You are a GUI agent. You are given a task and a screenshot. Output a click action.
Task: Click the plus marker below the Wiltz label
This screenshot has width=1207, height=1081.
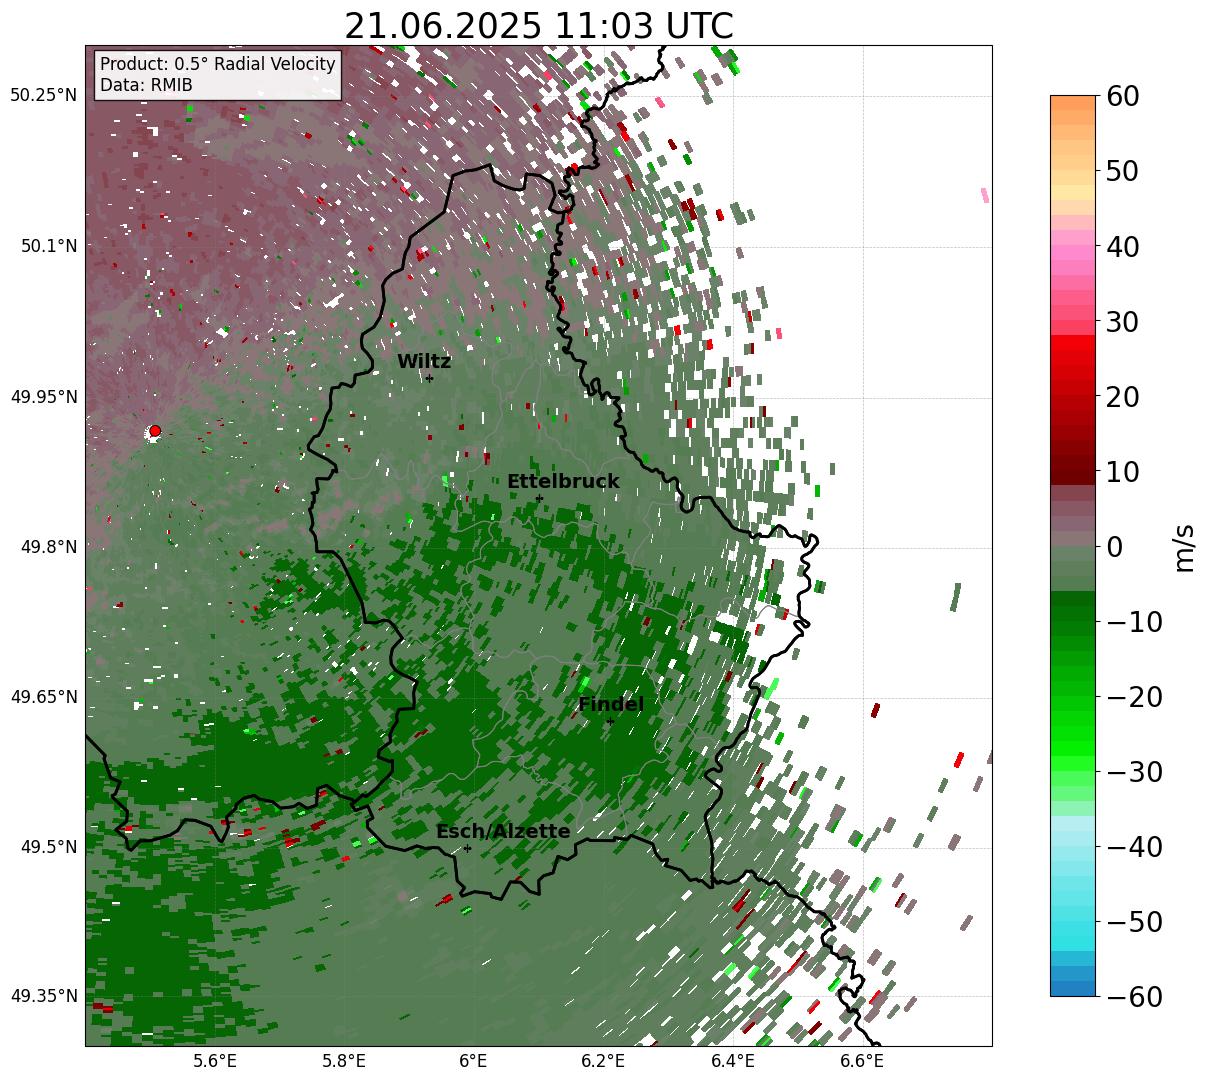429,378
